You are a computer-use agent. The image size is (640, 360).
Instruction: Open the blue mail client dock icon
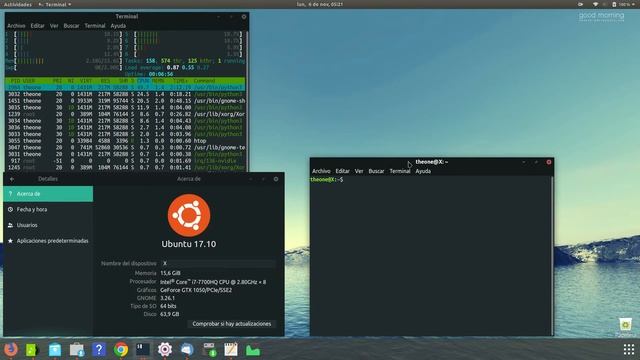(187, 349)
